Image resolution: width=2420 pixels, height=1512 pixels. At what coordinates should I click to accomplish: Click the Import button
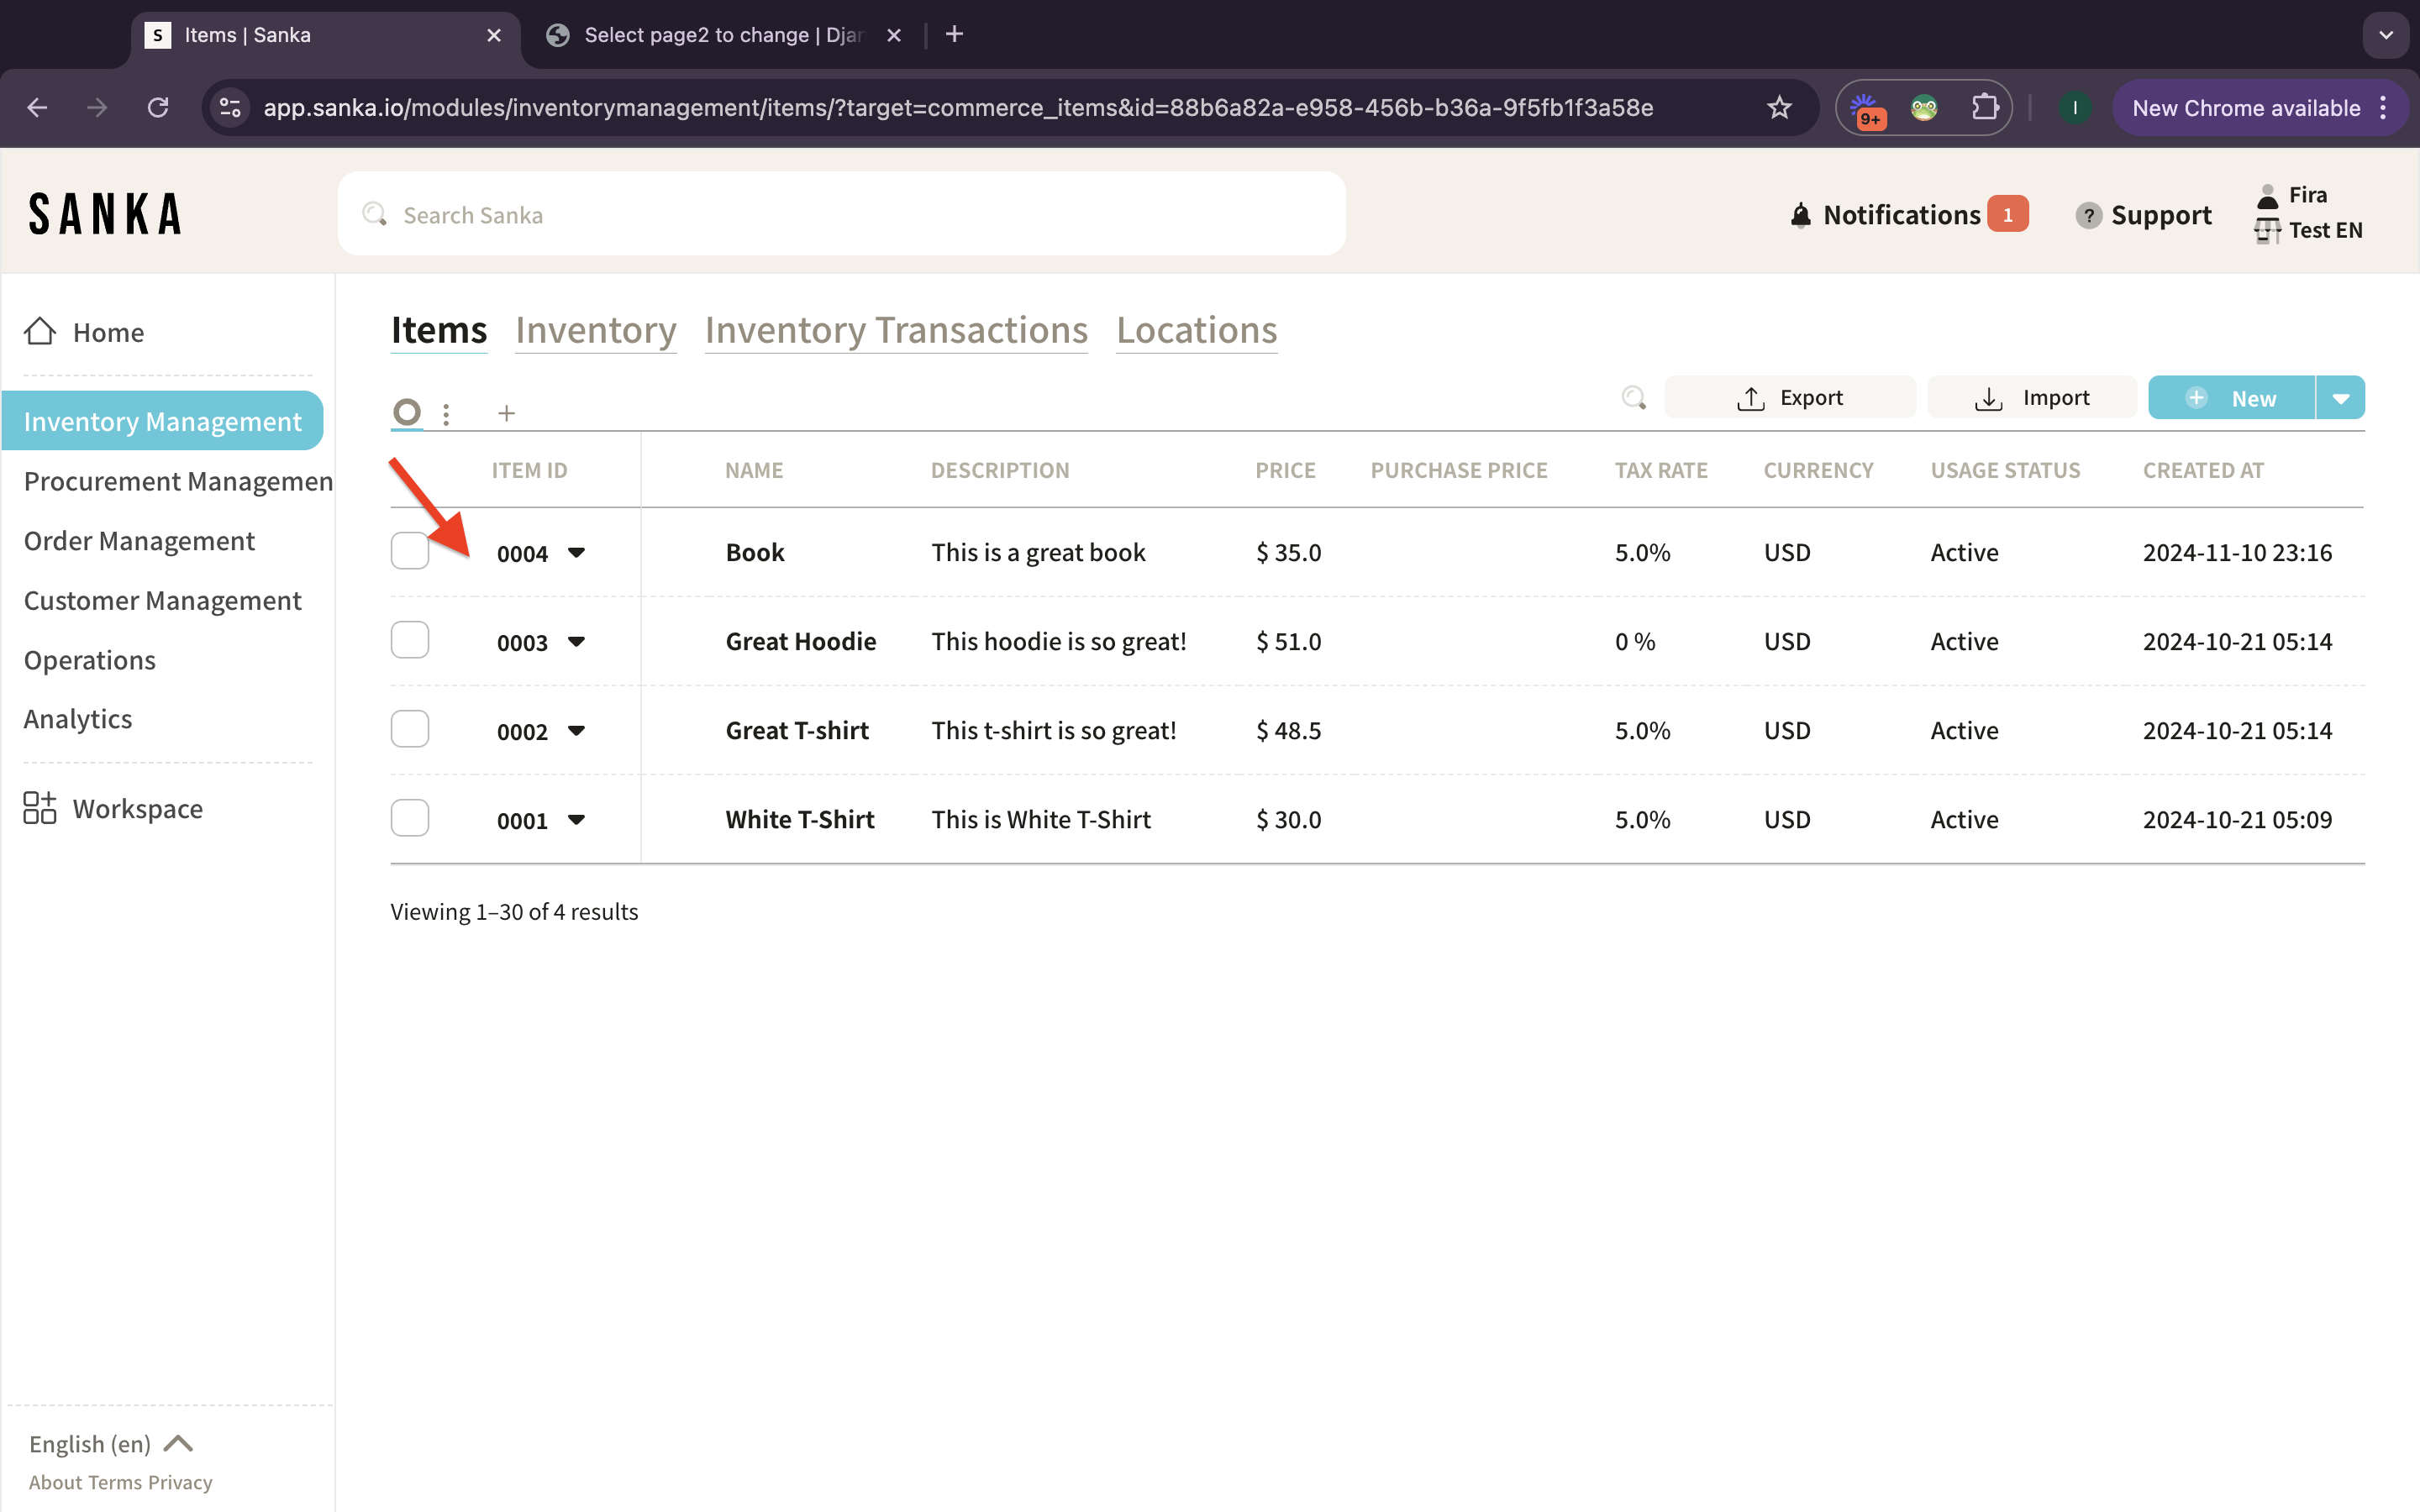coord(2032,398)
